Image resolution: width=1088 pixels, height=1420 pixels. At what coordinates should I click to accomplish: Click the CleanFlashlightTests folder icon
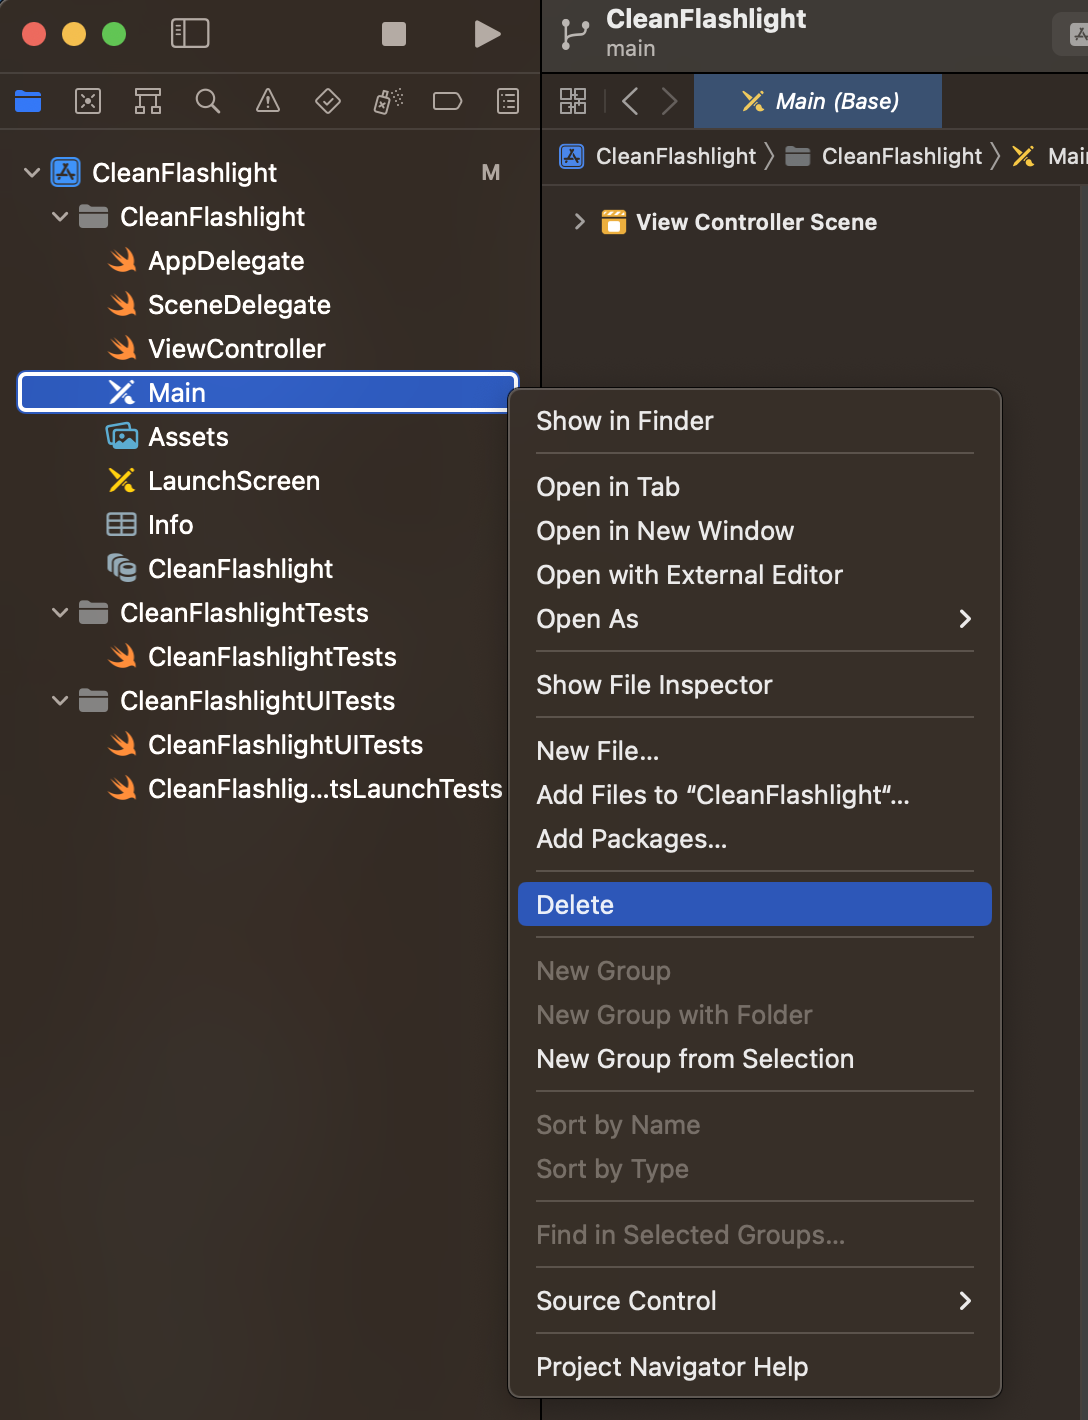click(93, 613)
